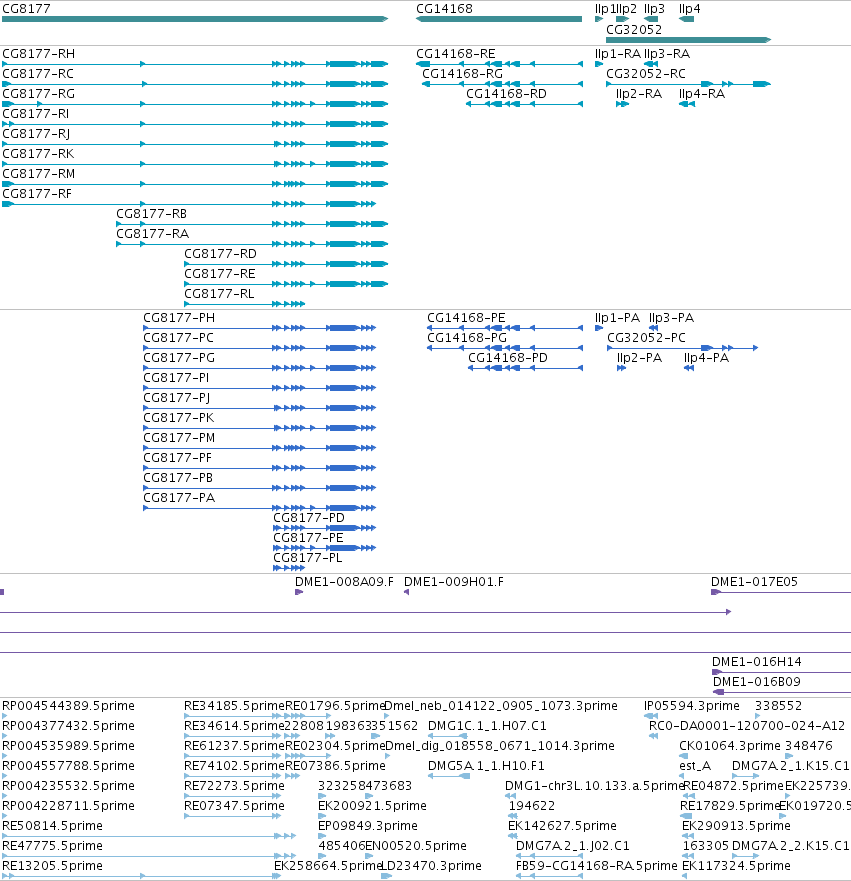Click the DME1-016H14 feature
This screenshot has height=881, width=851.
(x=782, y=672)
